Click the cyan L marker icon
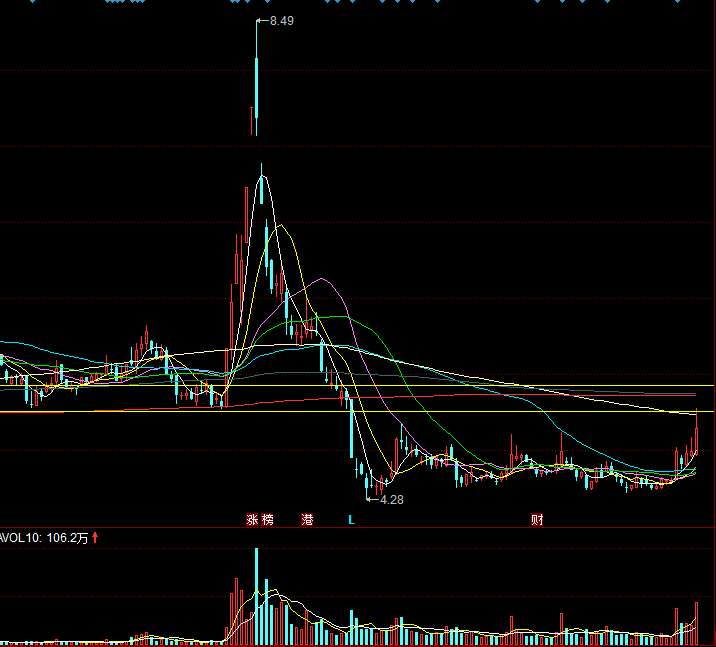Screen dimensions: 716x647 coord(351,520)
